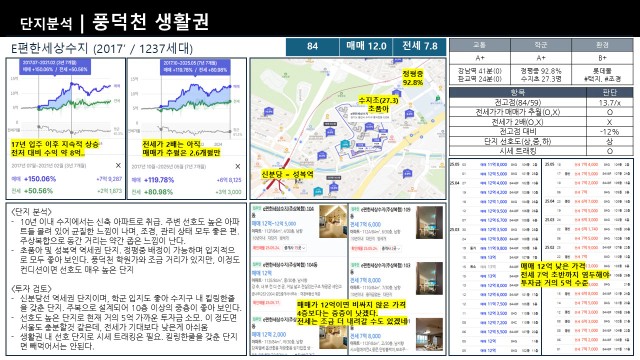The width and height of the screenshot is (640, 360).
Task: Open the 매매 12억 2,000 listing
Action: point(269,334)
